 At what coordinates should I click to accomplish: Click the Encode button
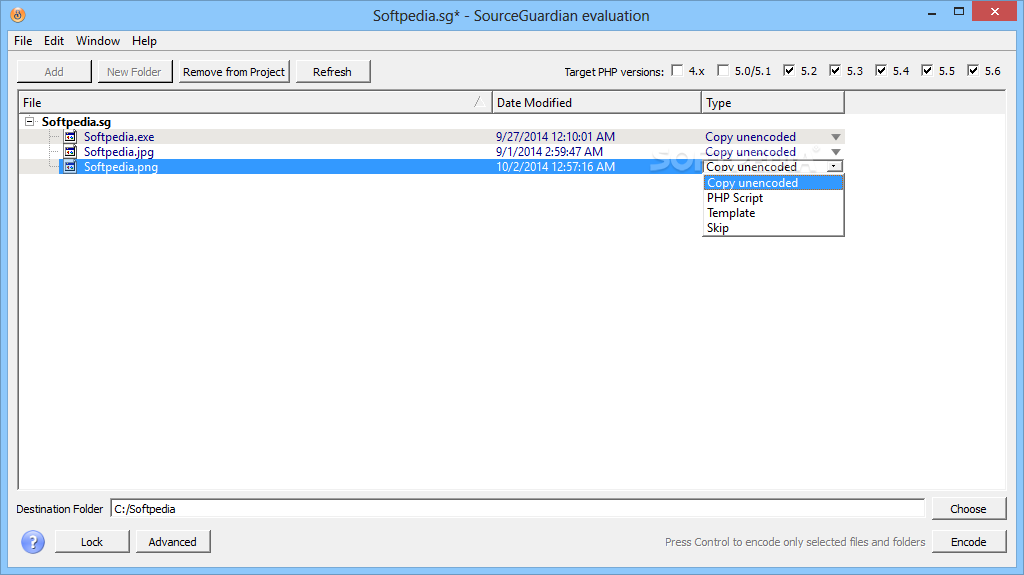click(x=968, y=542)
